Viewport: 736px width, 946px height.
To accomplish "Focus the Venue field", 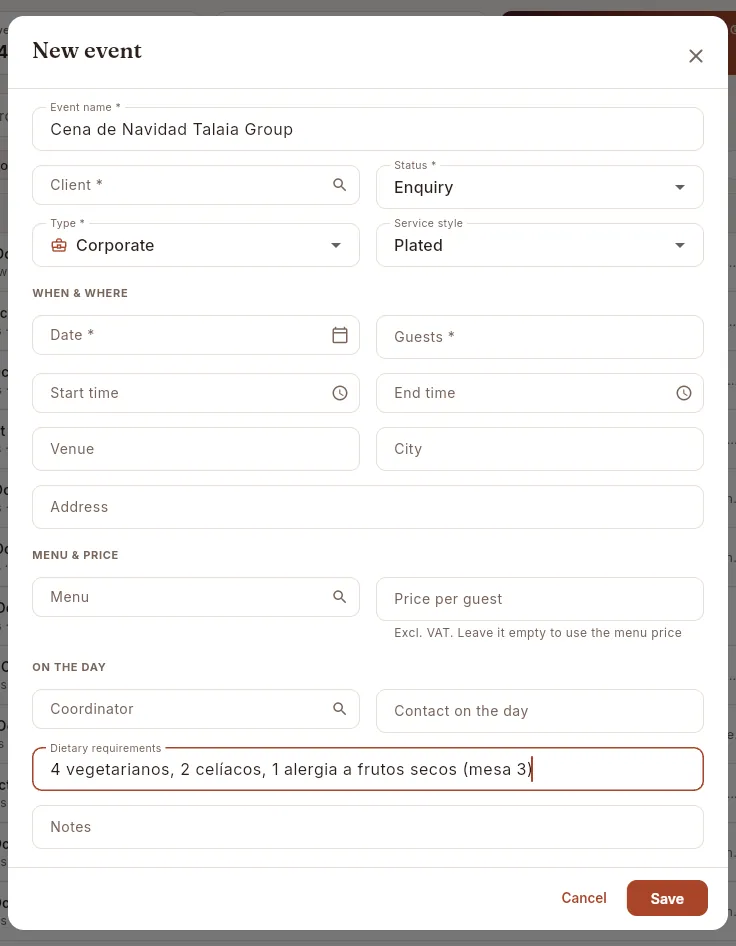I will [x=195, y=449].
